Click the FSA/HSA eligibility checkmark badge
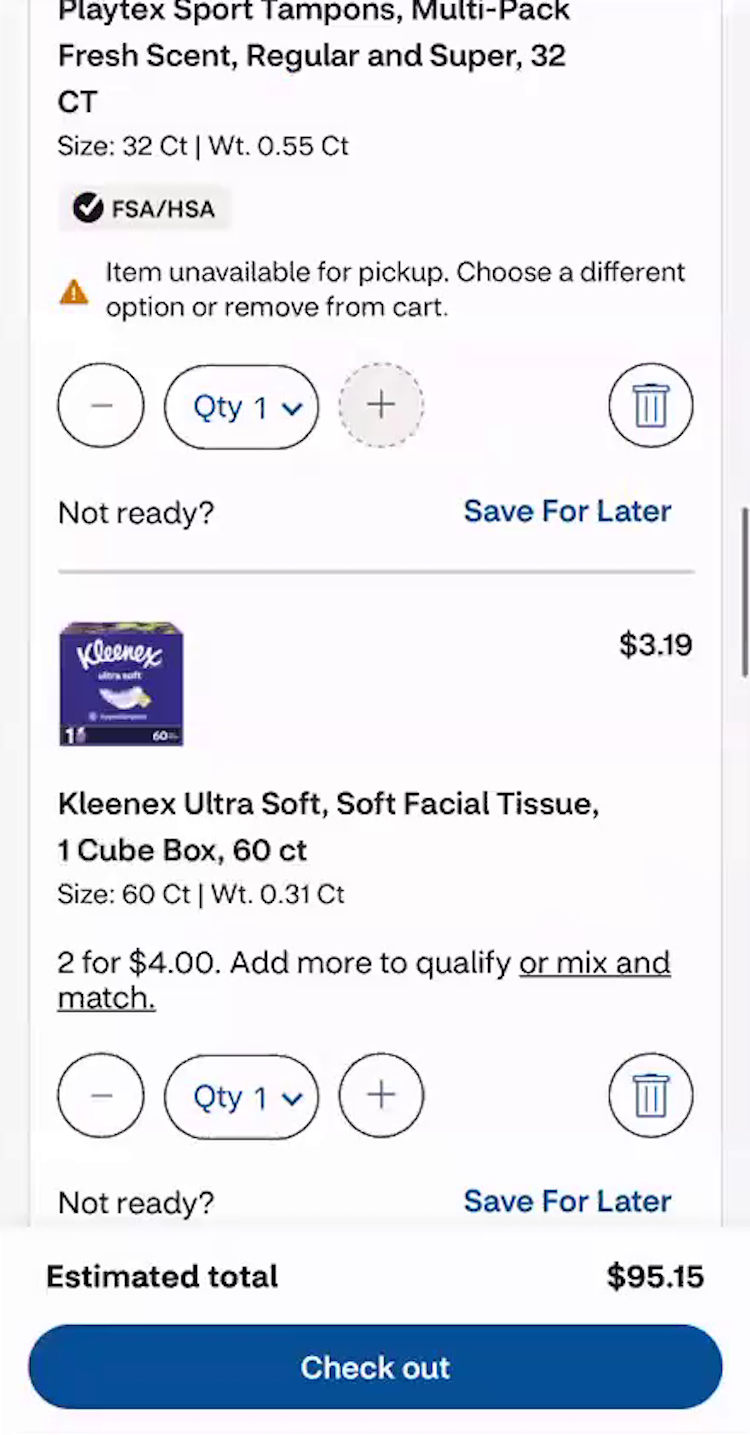The height and width of the screenshot is (1435, 750). click(x=88, y=208)
